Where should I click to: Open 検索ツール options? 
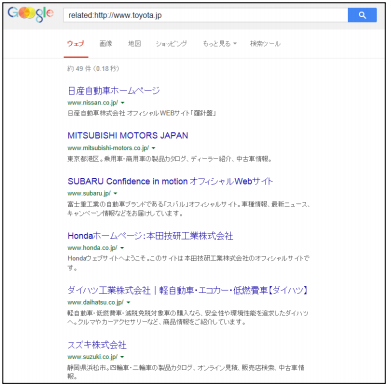pos(265,44)
